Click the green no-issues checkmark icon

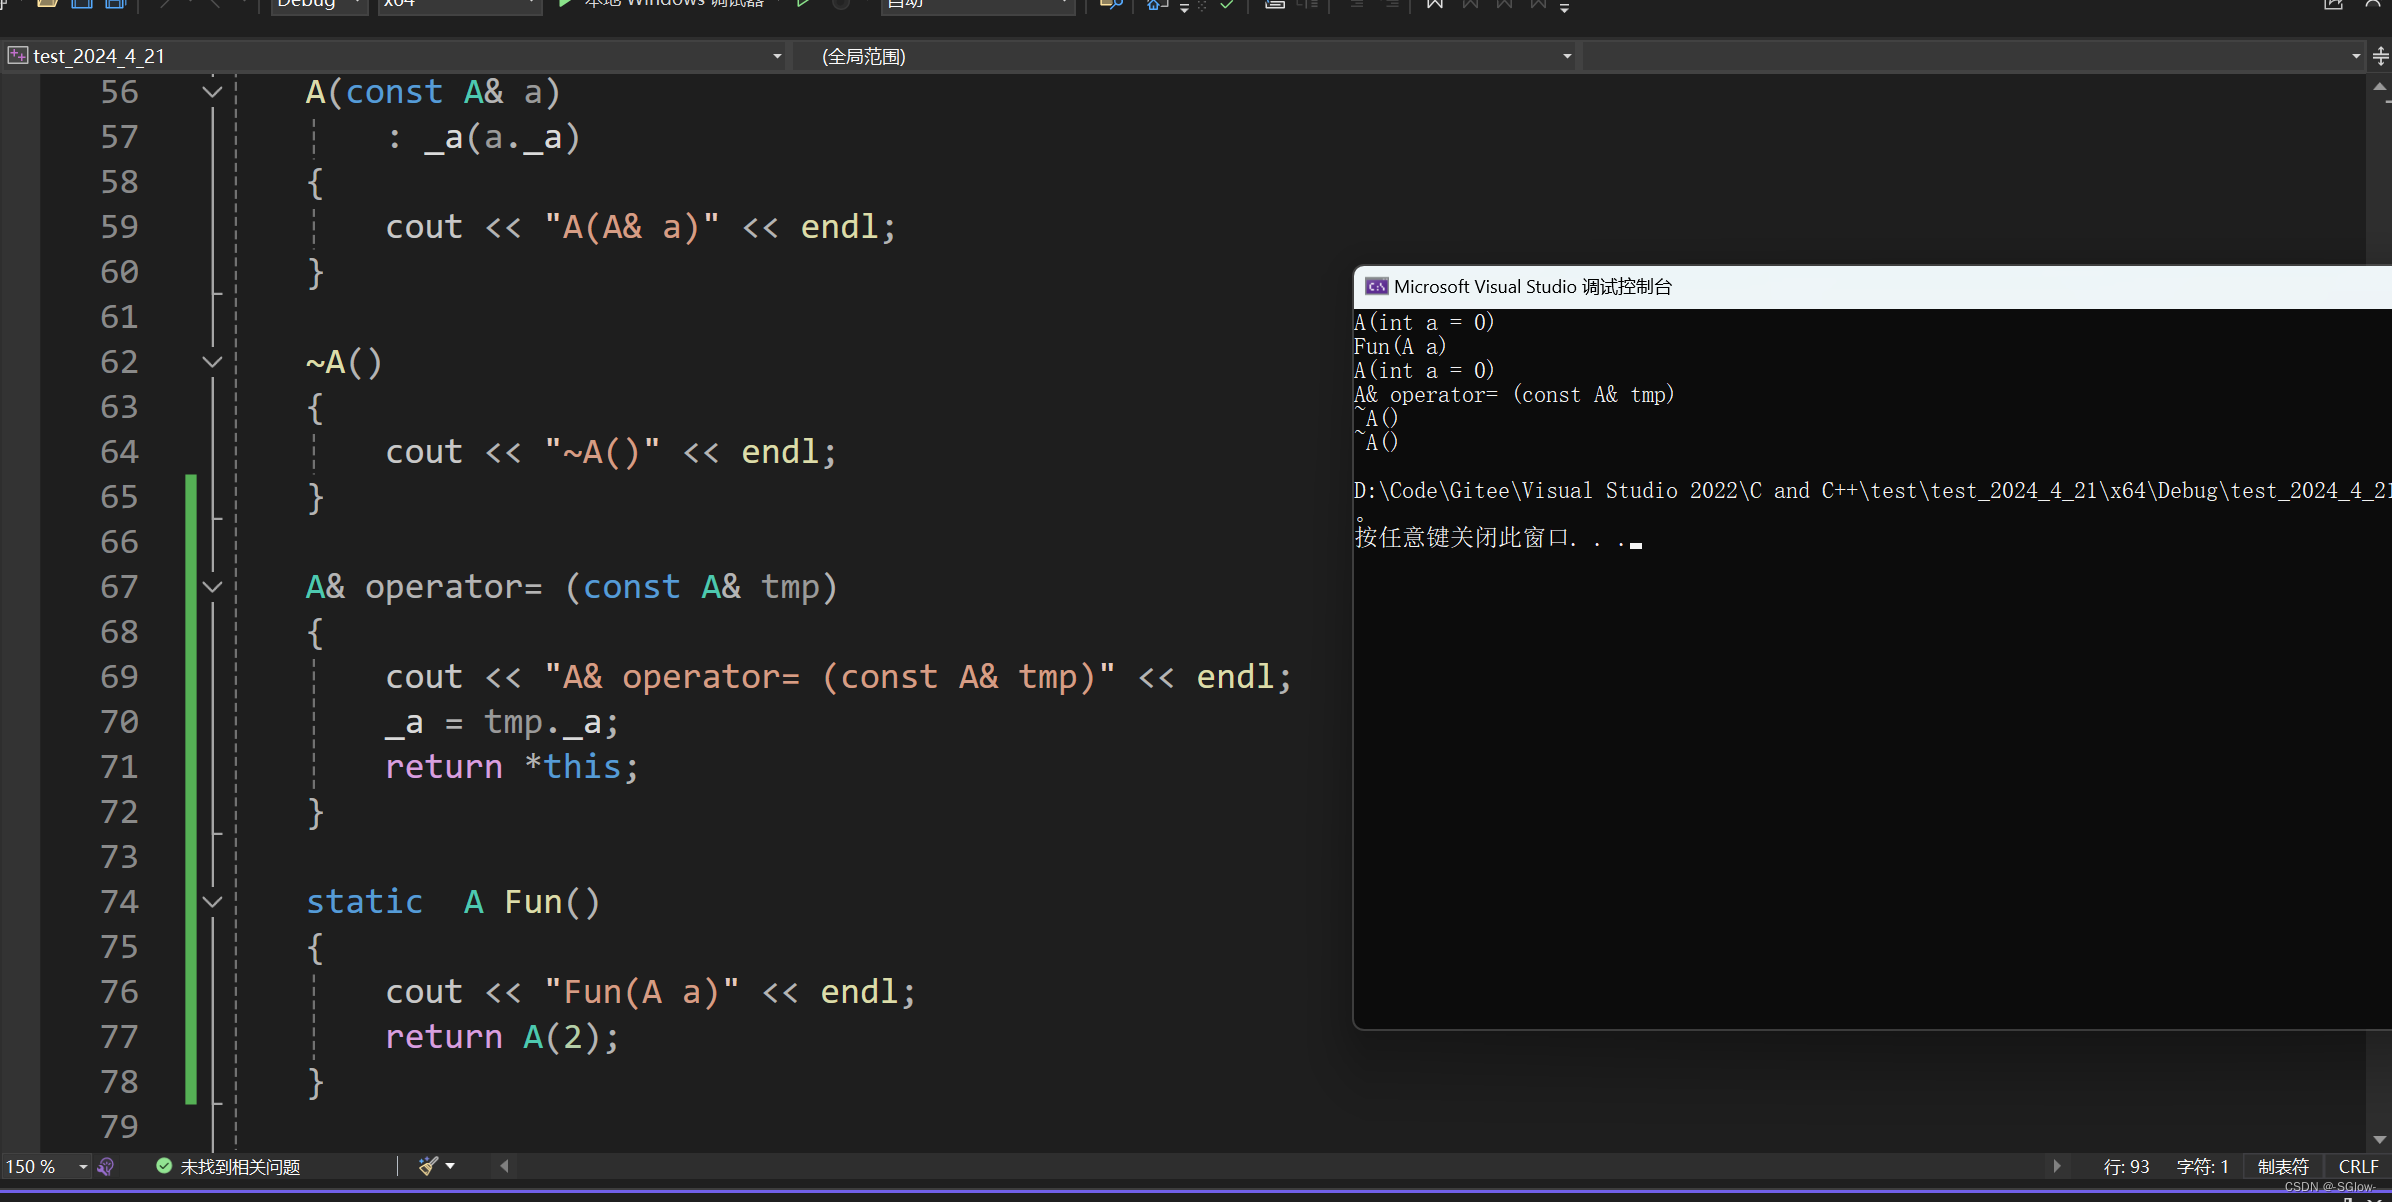click(163, 1166)
